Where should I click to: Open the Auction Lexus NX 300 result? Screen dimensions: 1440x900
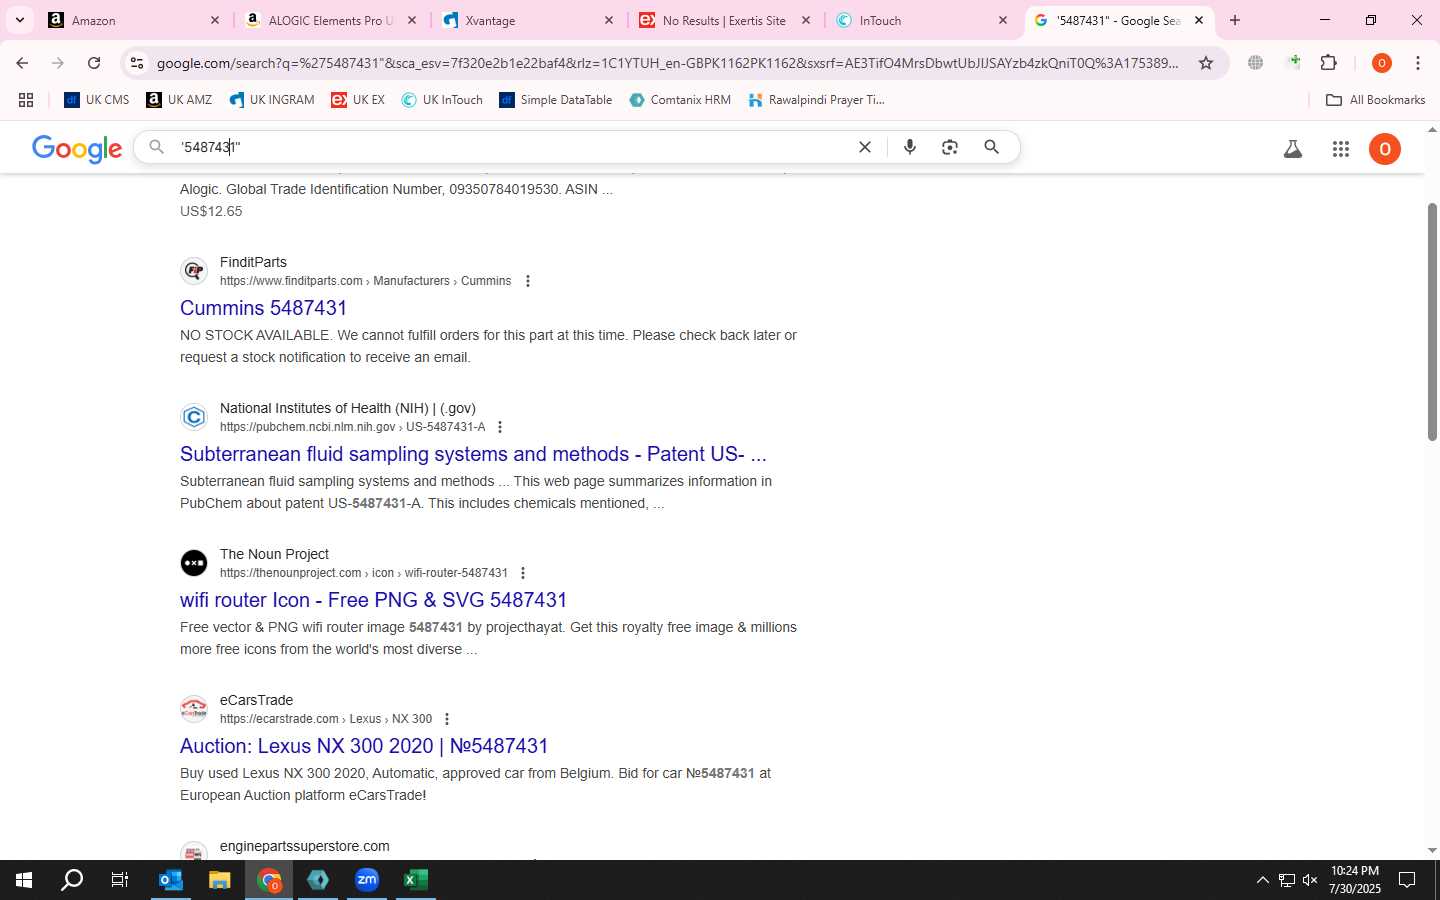(364, 746)
